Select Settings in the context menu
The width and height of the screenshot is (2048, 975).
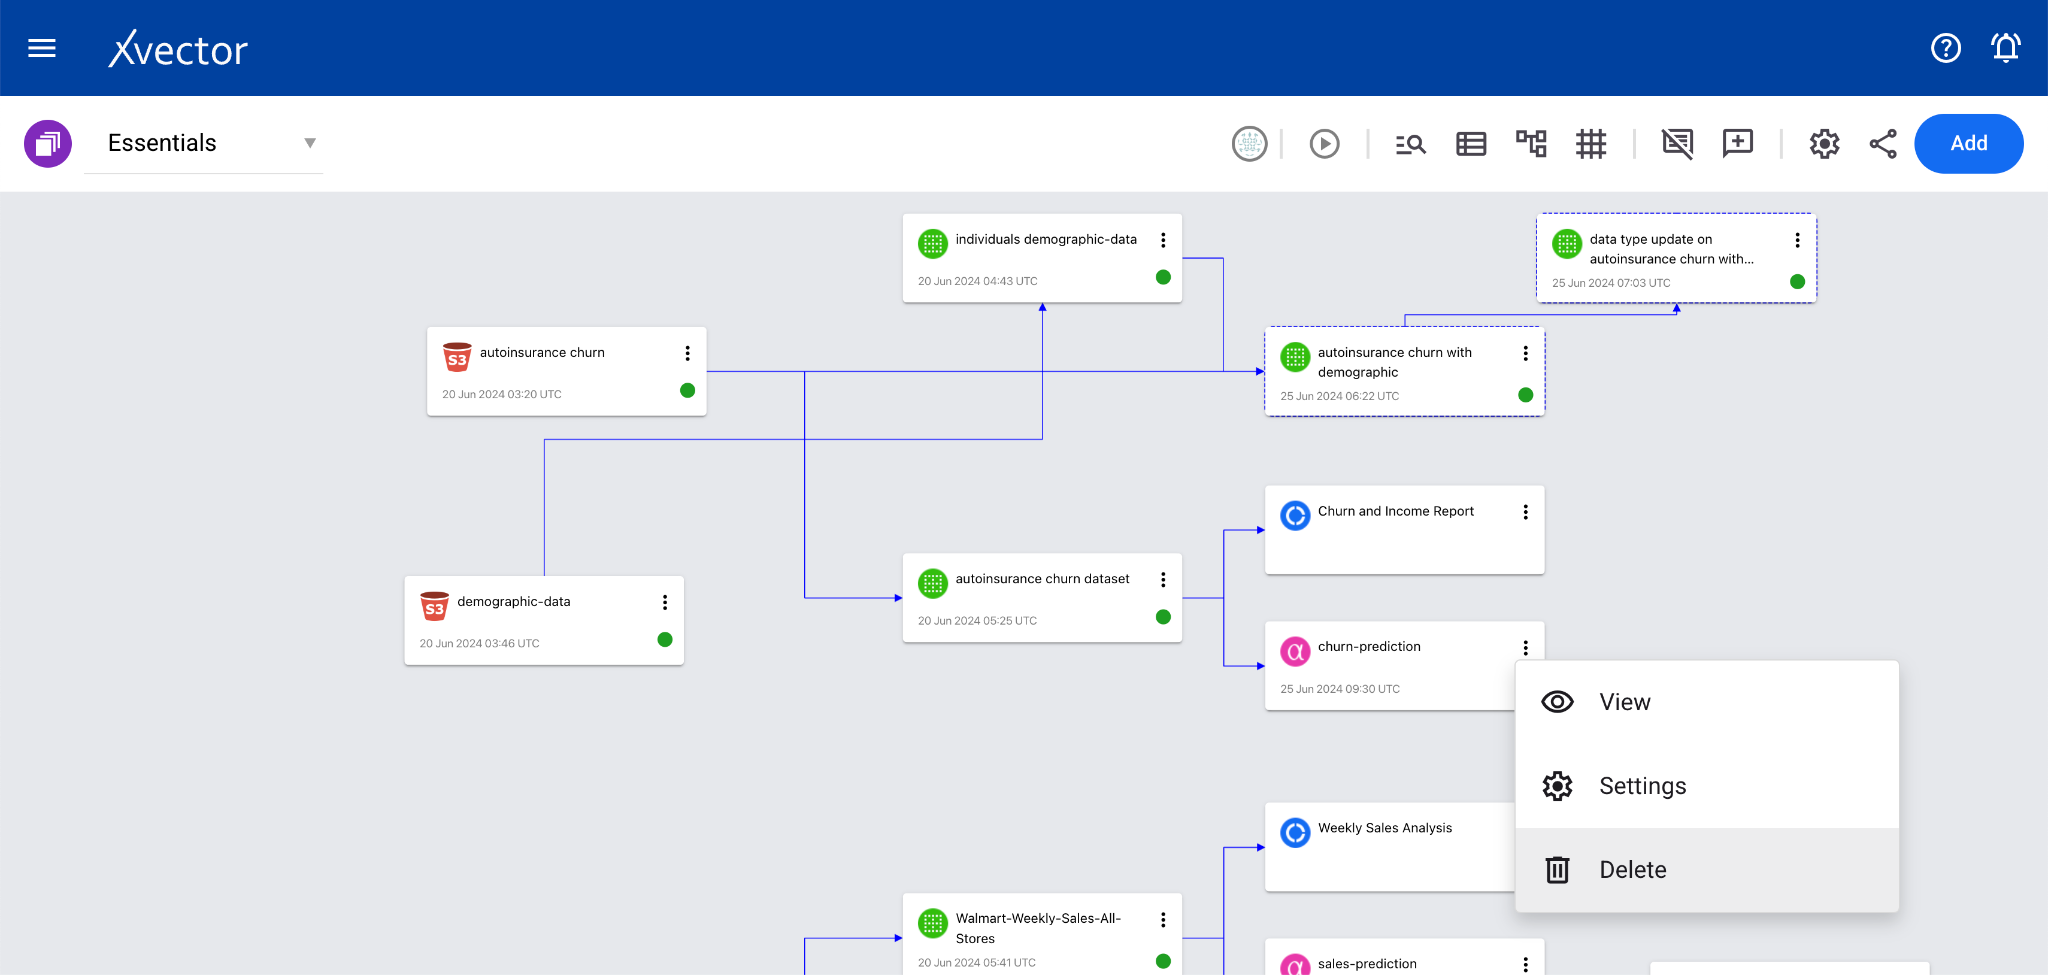pyautogui.click(x=1707, y=786)
